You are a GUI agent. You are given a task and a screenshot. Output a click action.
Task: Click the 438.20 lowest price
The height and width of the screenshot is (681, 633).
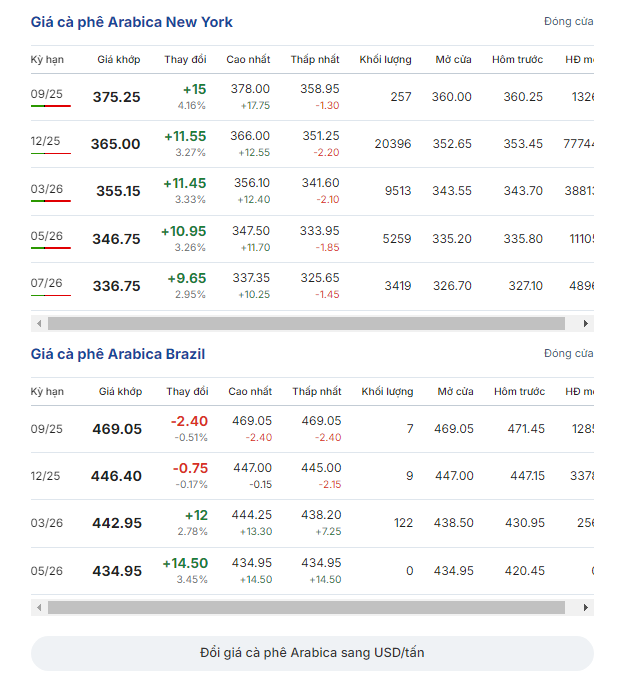coord(321,515)
